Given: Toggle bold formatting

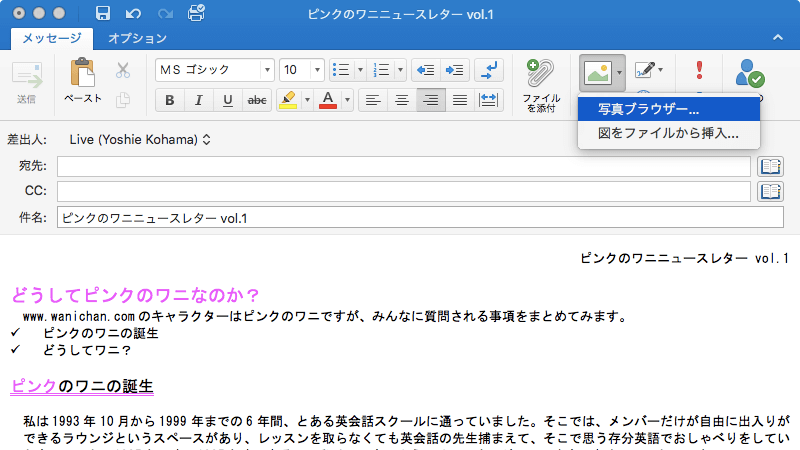Looking at the screenshot, I should pyautogui.click(x=170, y=100).
